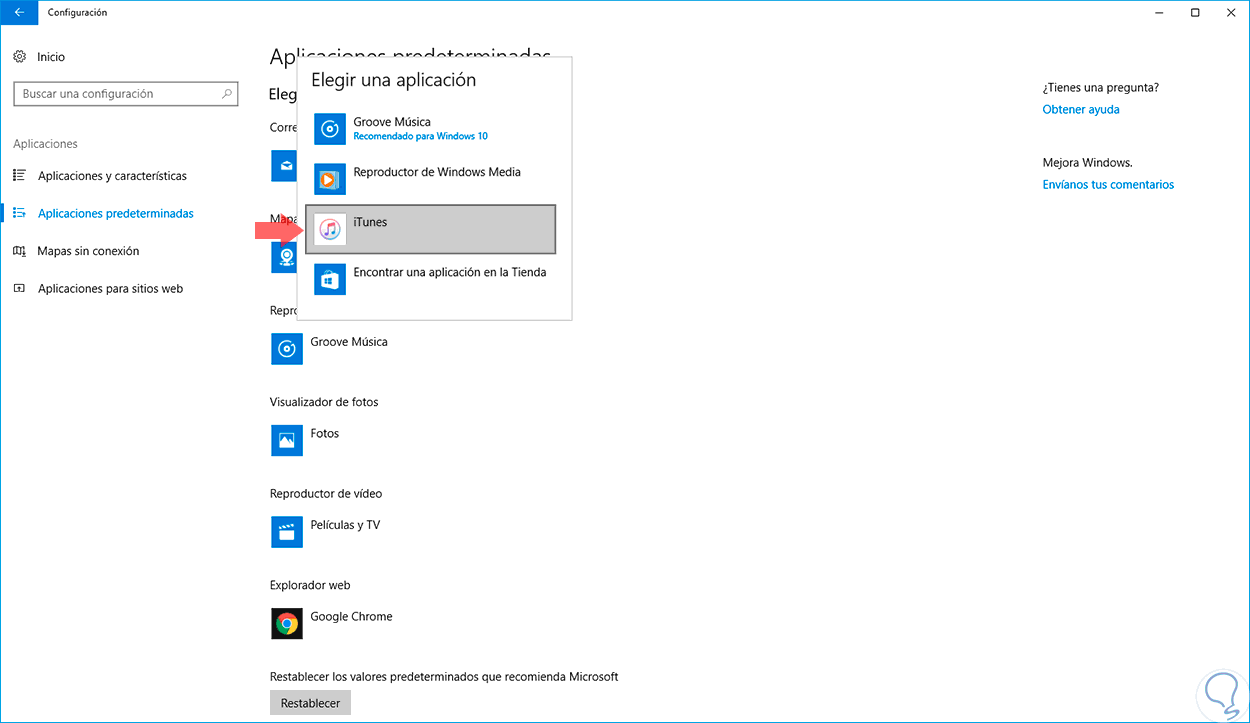This screenshot has height=723, width=1250.
Task: Click Recomendado para Windows 10 text
Action: point(420,136)
